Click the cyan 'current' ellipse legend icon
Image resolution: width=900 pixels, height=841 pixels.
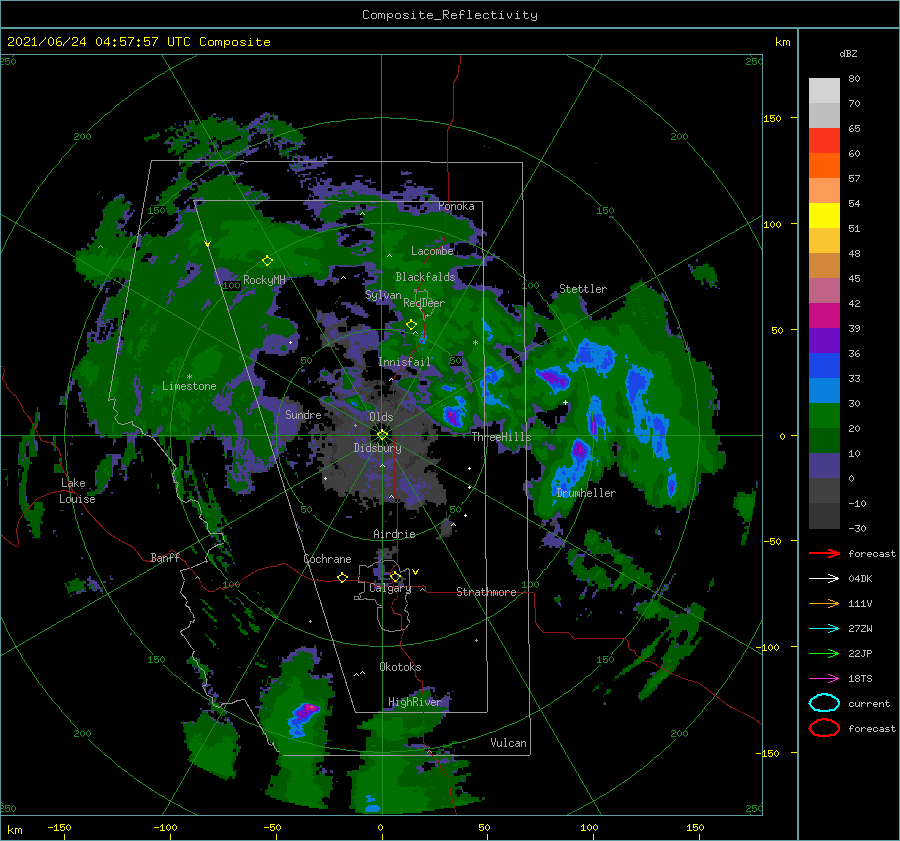pyautogui.click(x=824, y=703)
